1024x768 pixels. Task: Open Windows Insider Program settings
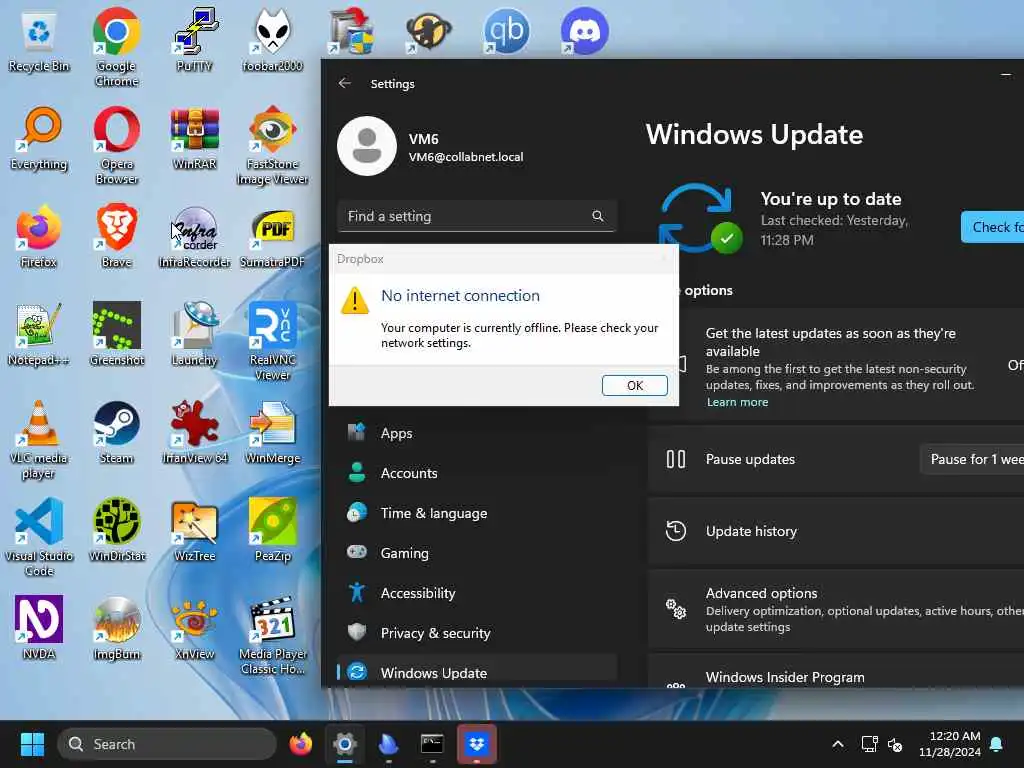pyautogui.click(x=836, y=671)
